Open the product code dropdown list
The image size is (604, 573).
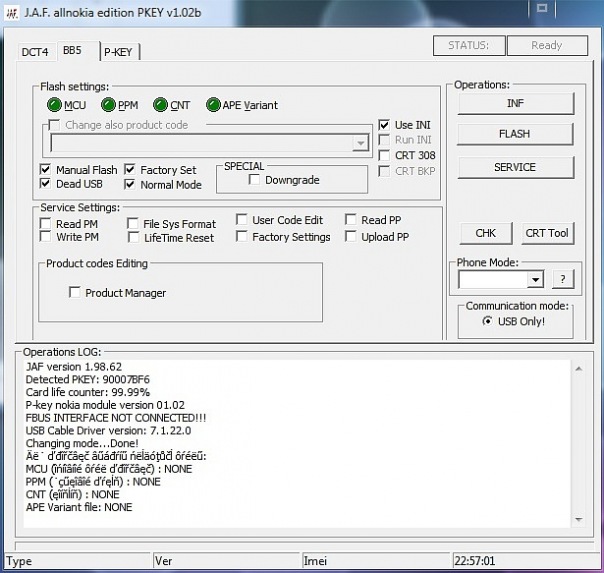point(361,143)
